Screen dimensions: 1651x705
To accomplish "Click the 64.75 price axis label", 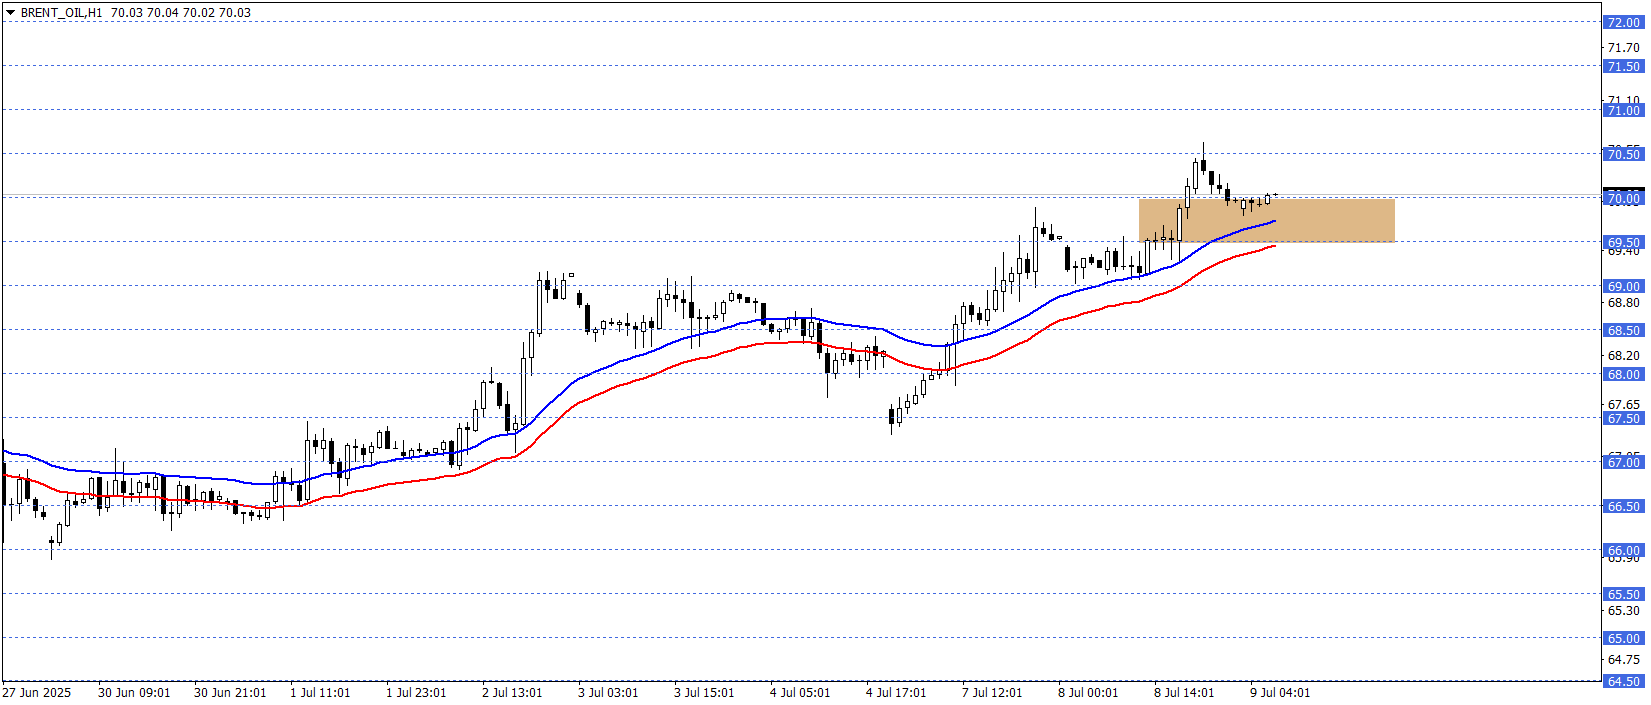I will [1624, 659].
